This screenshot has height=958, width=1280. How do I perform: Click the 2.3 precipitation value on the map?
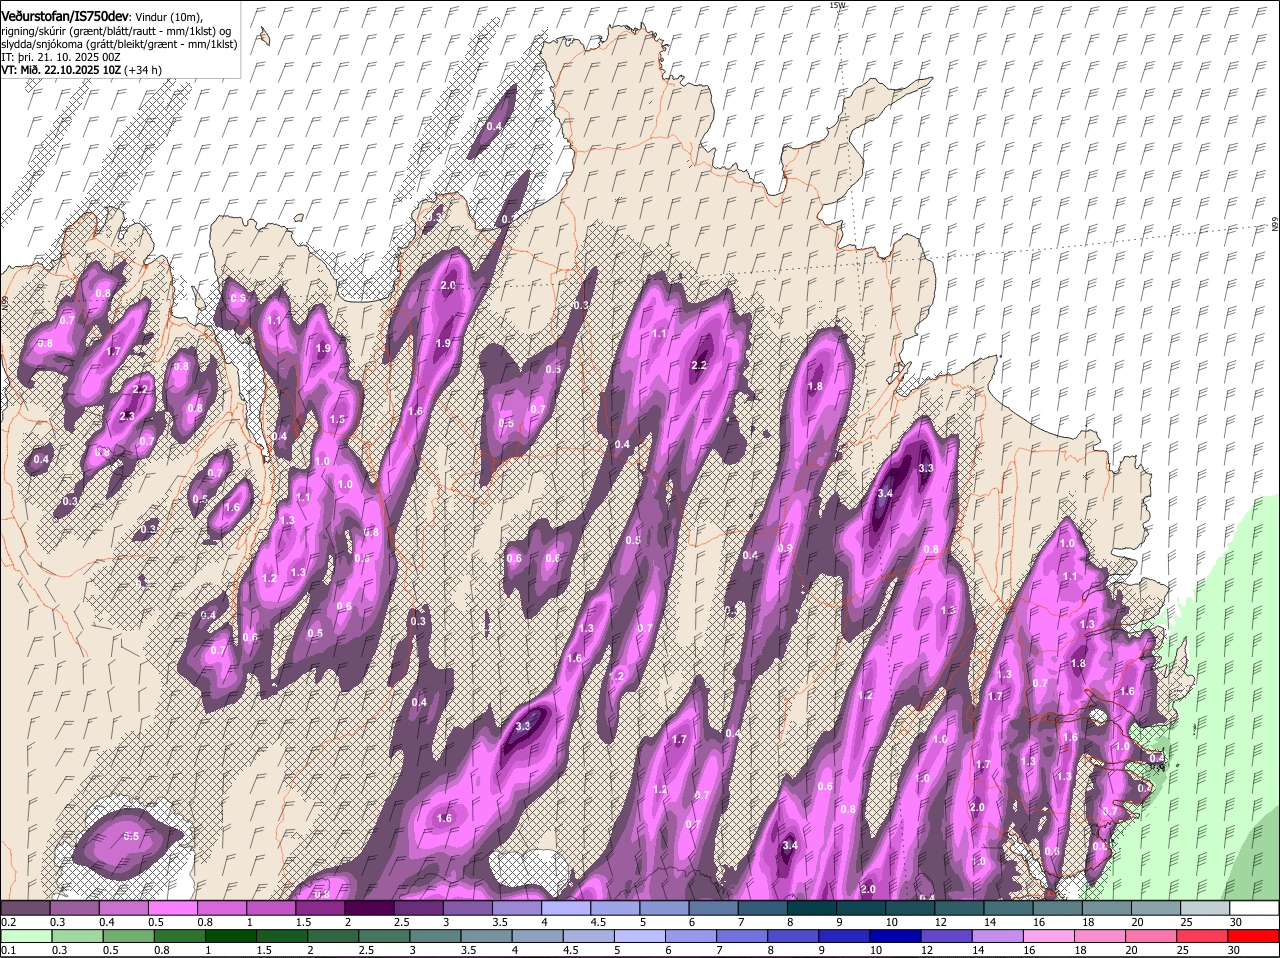[127, 416]
